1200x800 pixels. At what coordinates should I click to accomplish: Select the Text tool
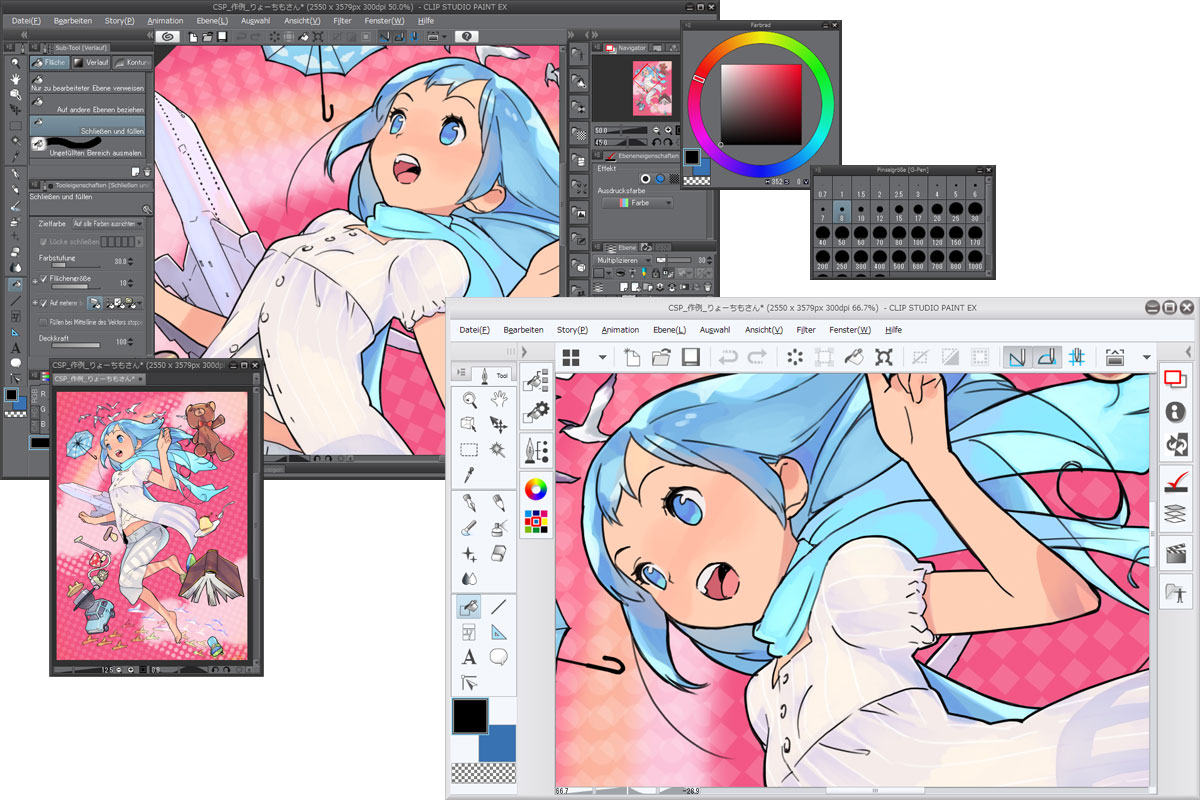(x=469, y=657)
